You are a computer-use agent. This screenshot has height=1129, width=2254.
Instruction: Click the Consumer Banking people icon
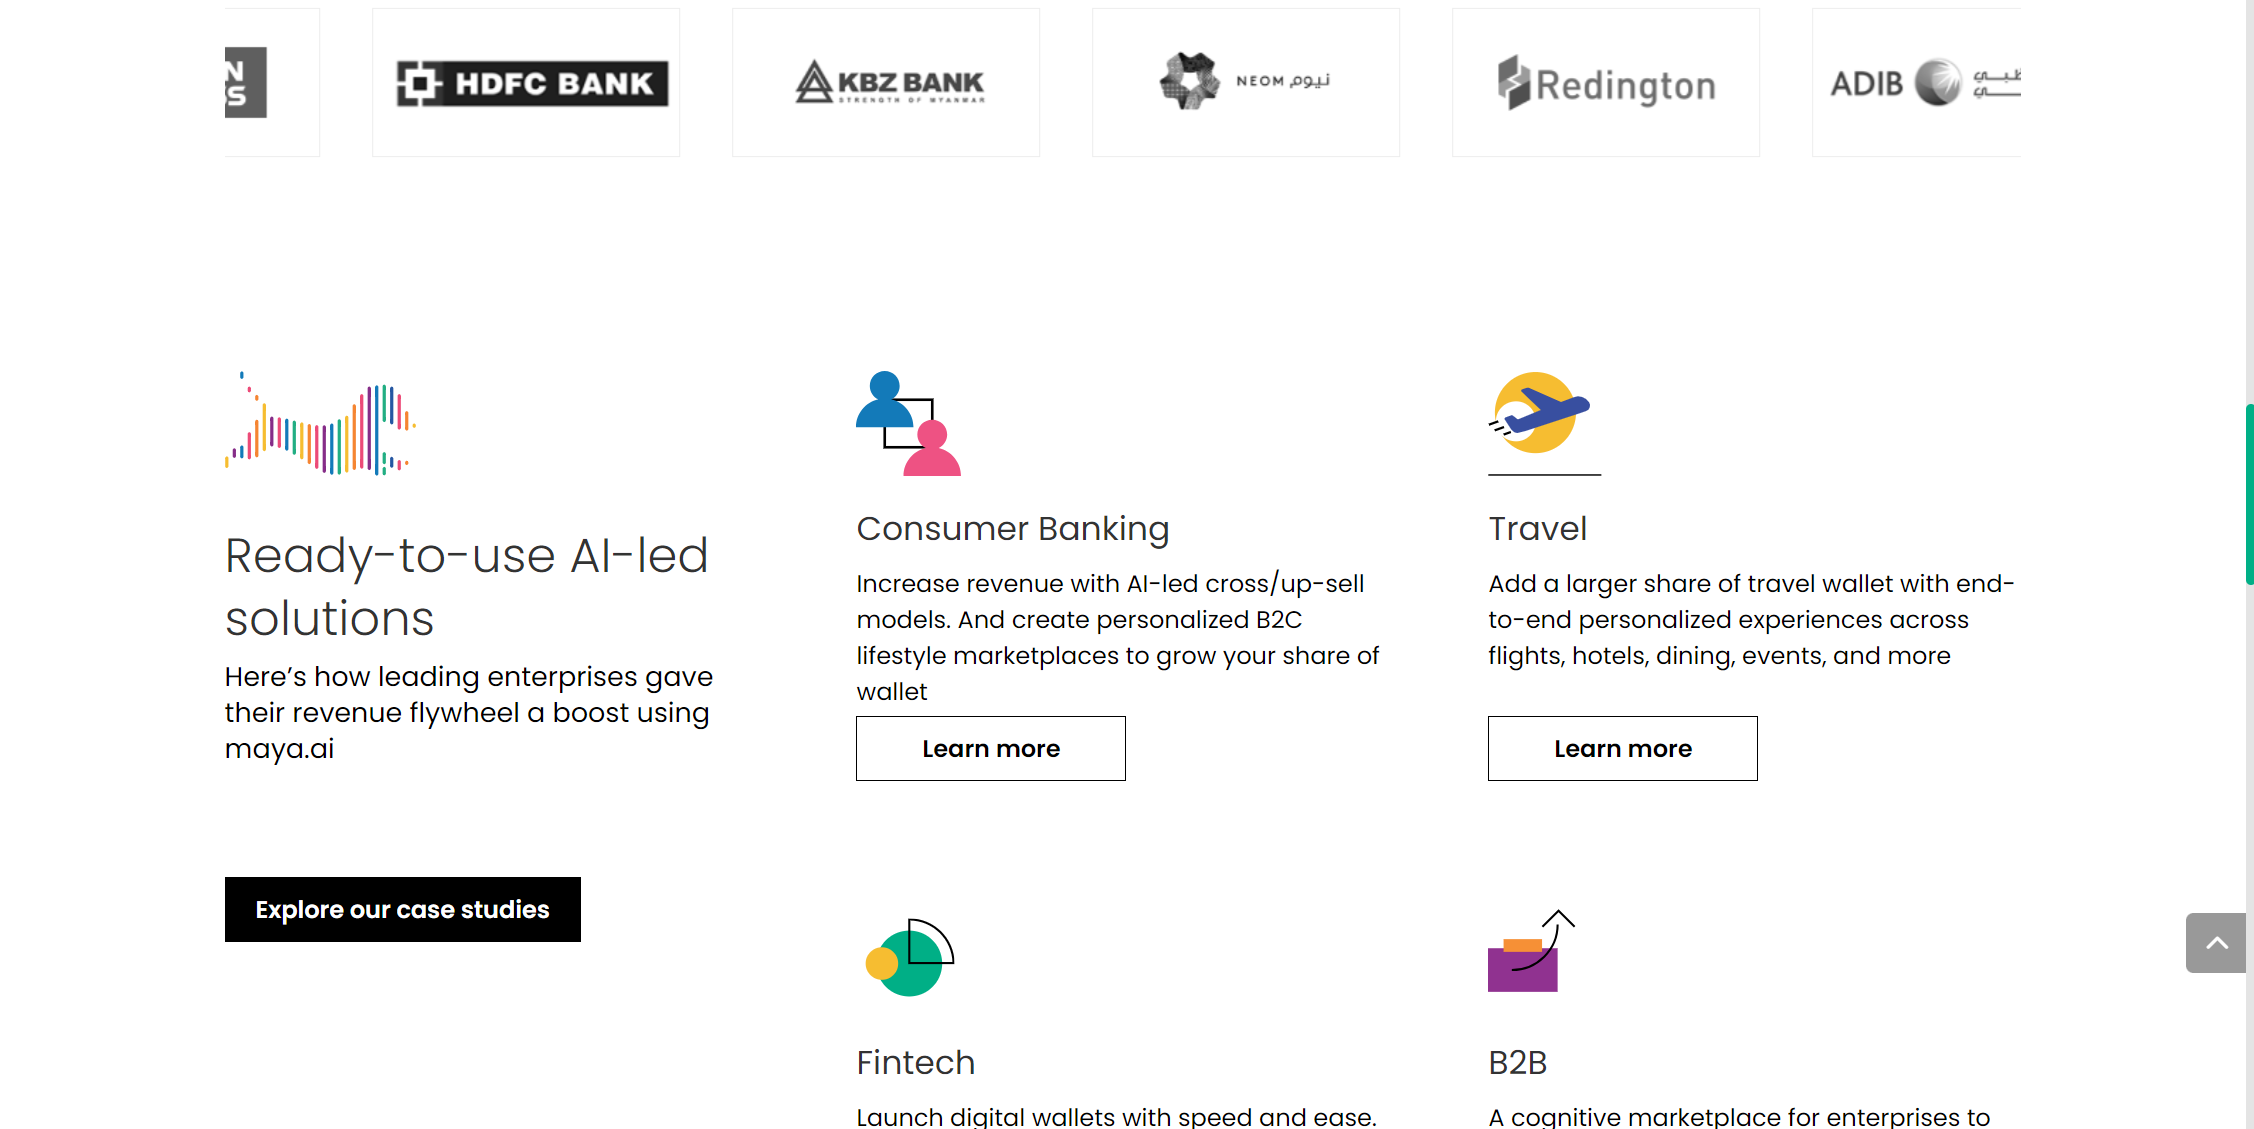pyautogui.click(x=908, y=423)
